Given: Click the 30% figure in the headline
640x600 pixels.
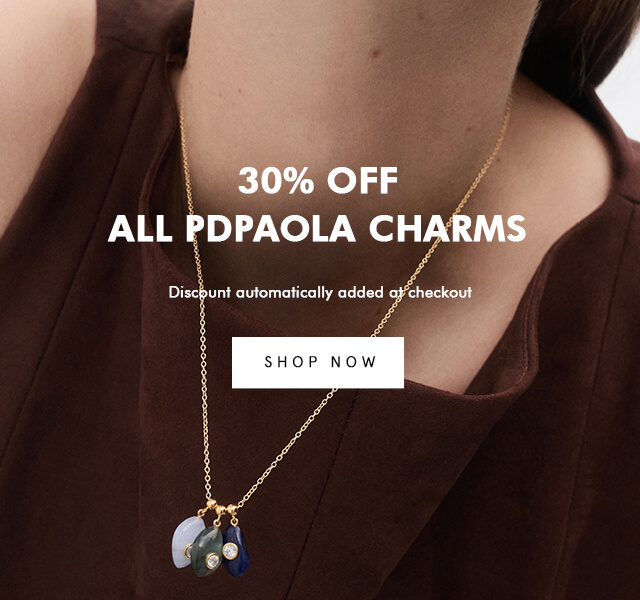Looking at the screenshot, I should [x=276, y=180].
